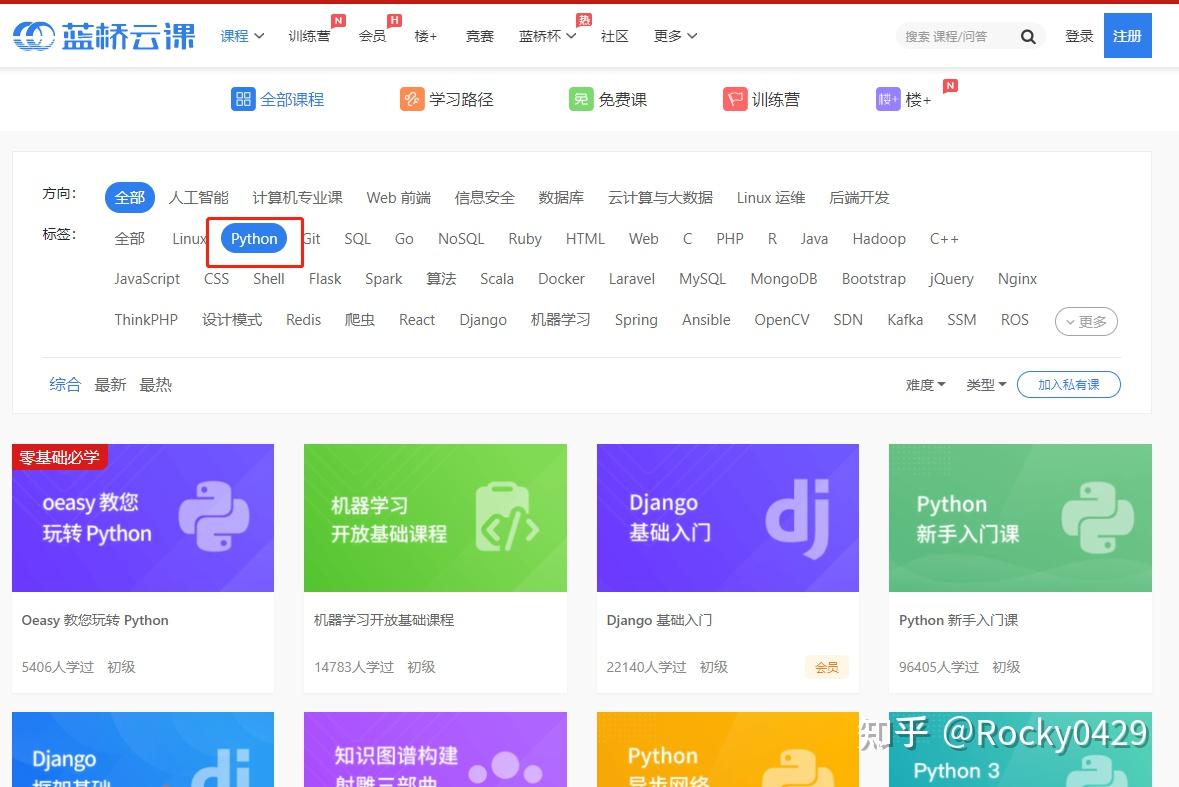Select the HTML tag
Screen dimensions: 1179x787
tap(585, 239)
